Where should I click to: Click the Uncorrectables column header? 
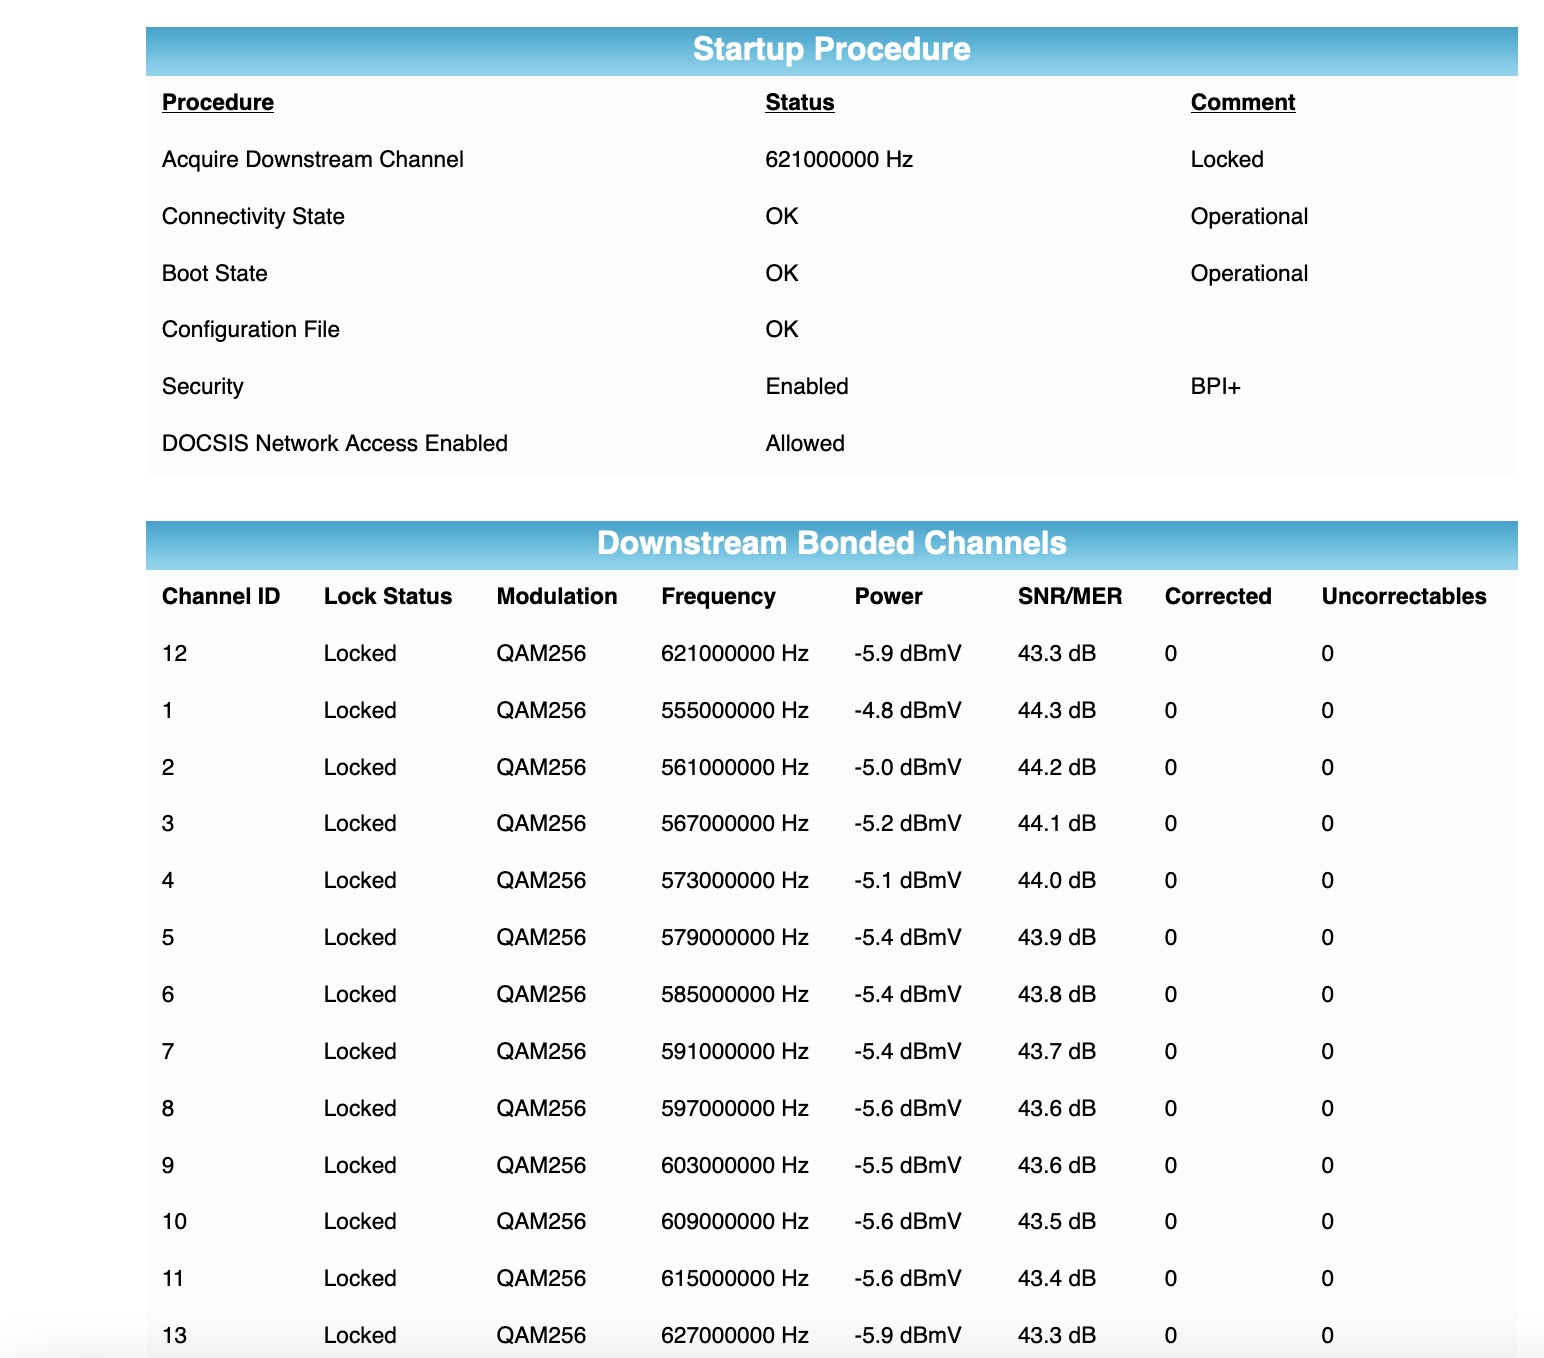click(x=1404, y=595)
